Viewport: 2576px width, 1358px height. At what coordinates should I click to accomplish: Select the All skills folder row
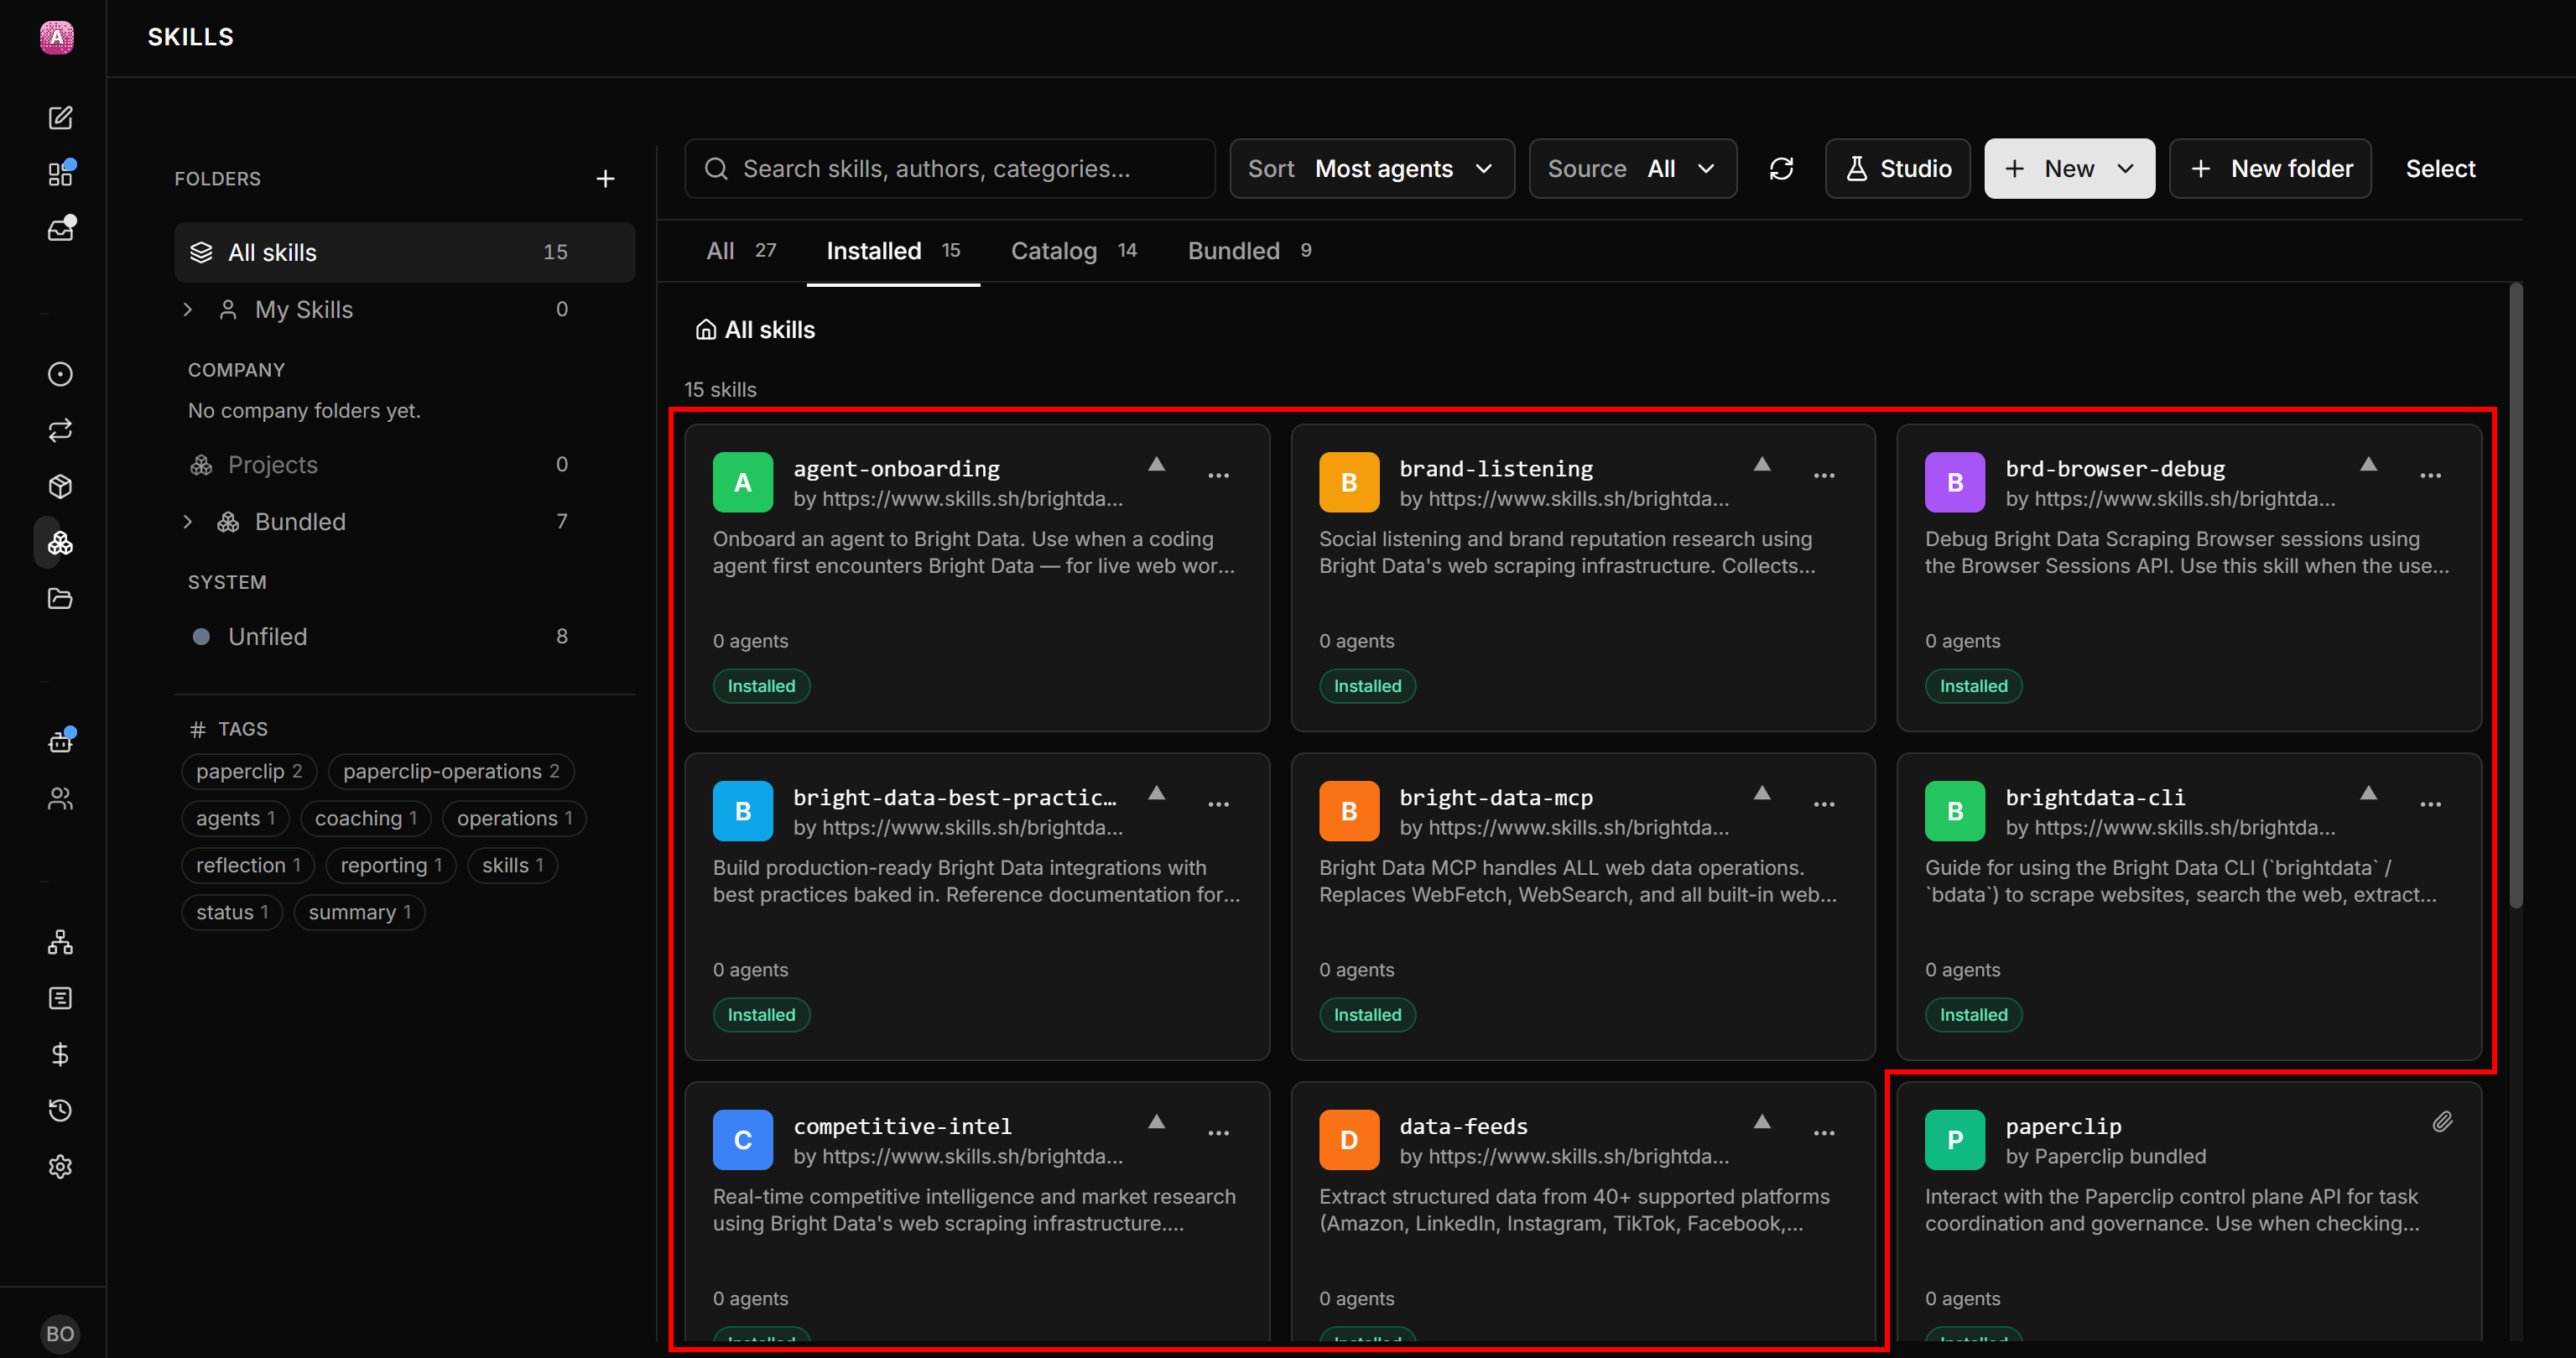pyautogui.click(x=404, y=252)
